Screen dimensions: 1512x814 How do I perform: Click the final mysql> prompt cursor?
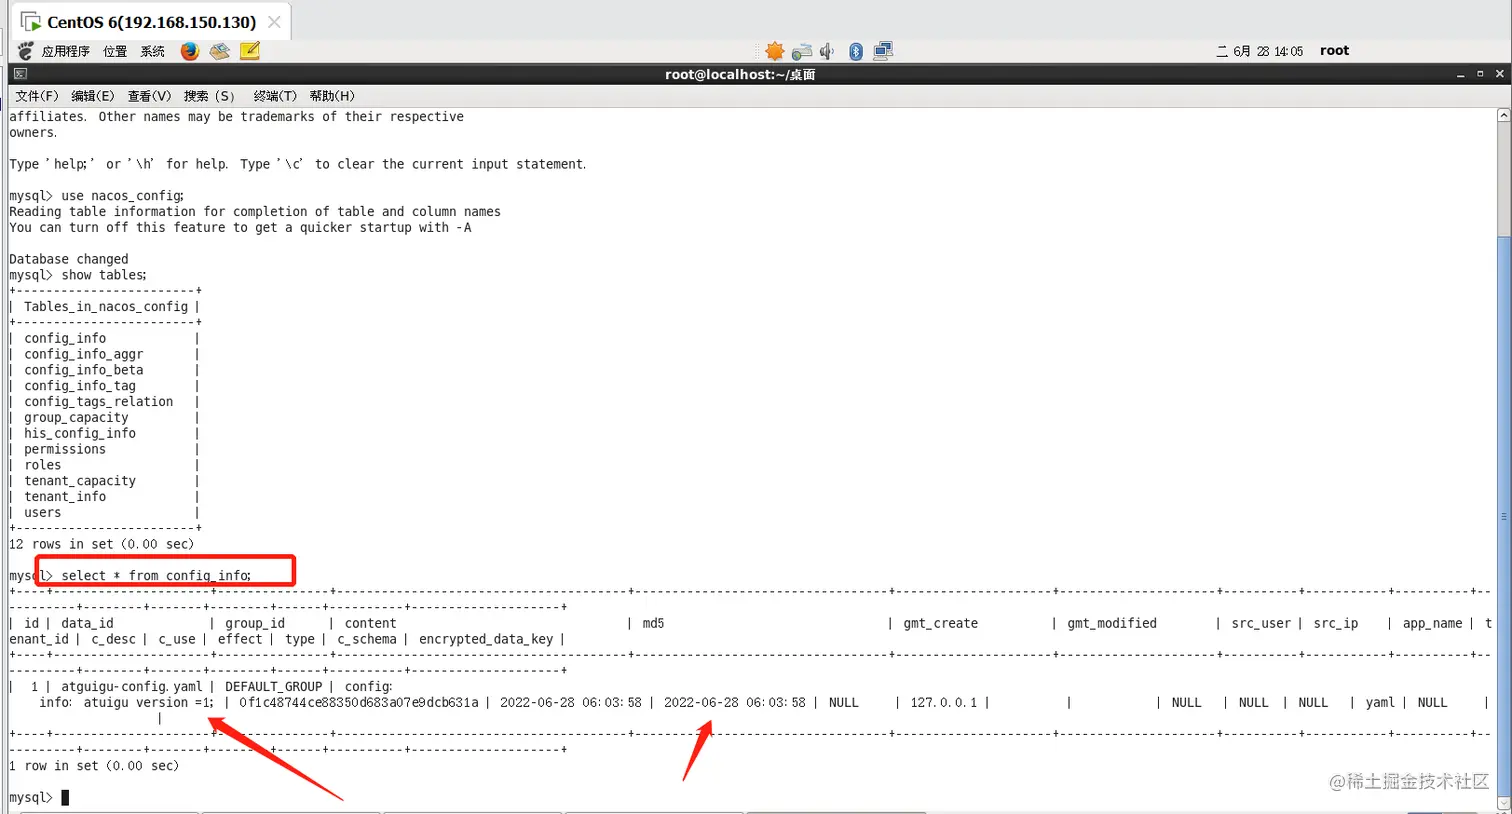pyautogui.click(x=65, y=798)
